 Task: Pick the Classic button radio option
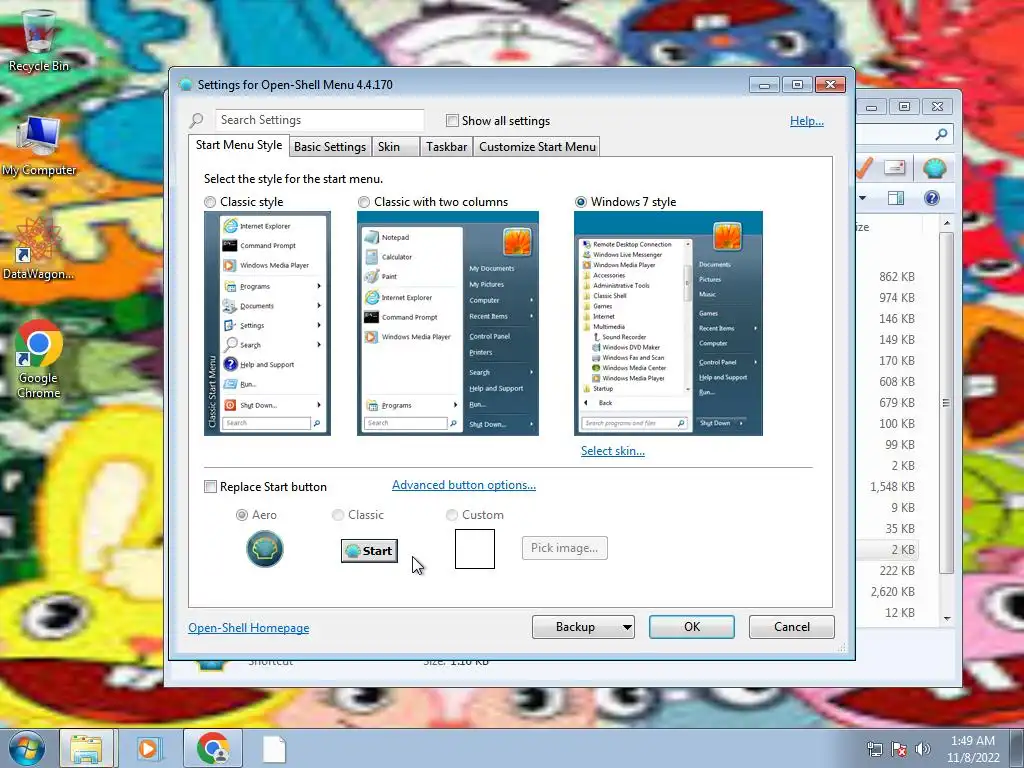point(338,515)
